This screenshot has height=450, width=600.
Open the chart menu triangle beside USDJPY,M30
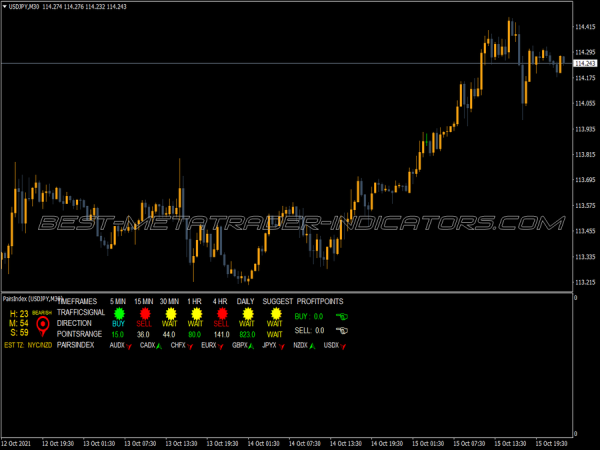coord(5,7)
